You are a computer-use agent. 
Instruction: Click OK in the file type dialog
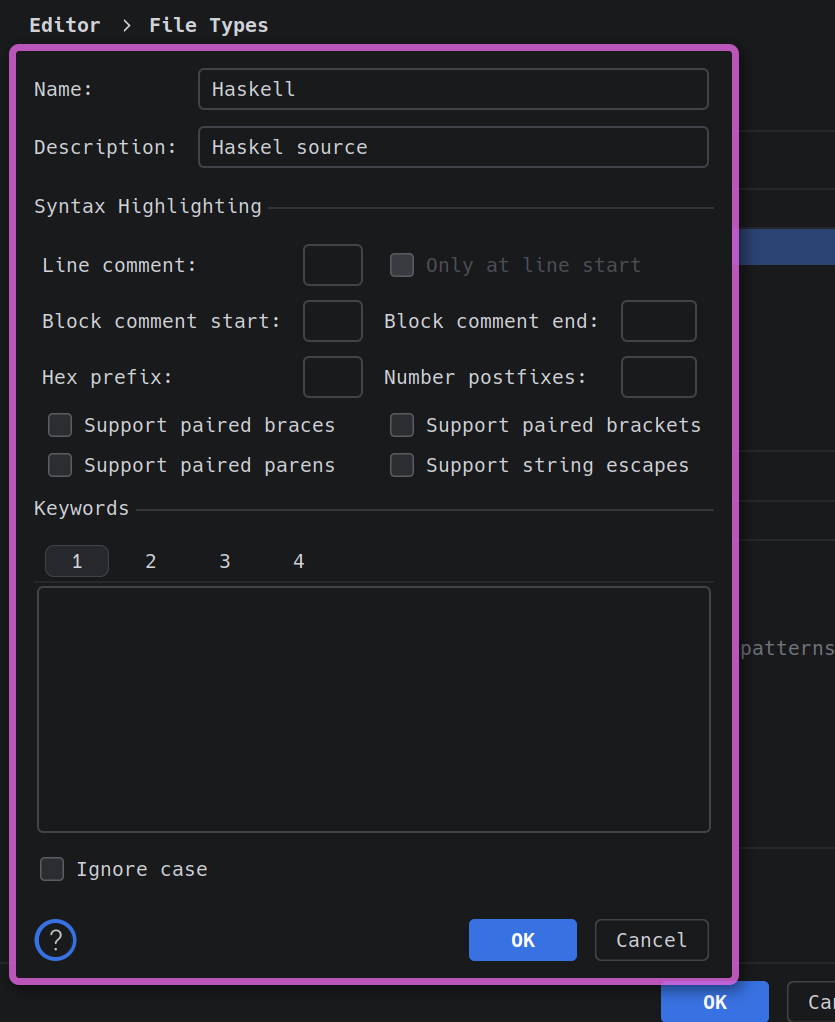pyautogui.click(x=523, y=940)
